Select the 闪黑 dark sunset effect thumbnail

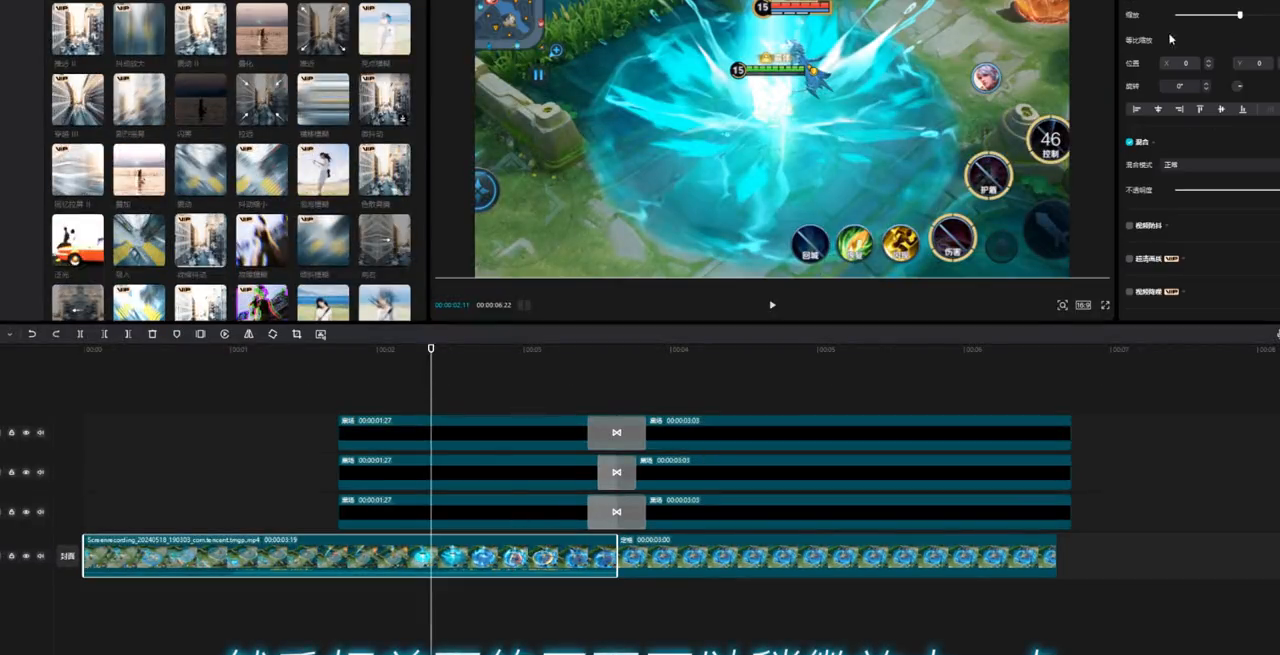click(201, 99)
